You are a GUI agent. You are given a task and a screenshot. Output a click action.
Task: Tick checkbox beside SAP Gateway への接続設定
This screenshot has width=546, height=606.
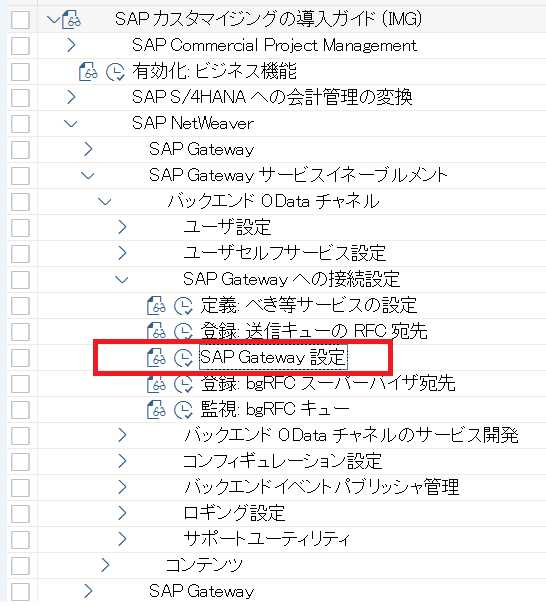pos(20,280)
